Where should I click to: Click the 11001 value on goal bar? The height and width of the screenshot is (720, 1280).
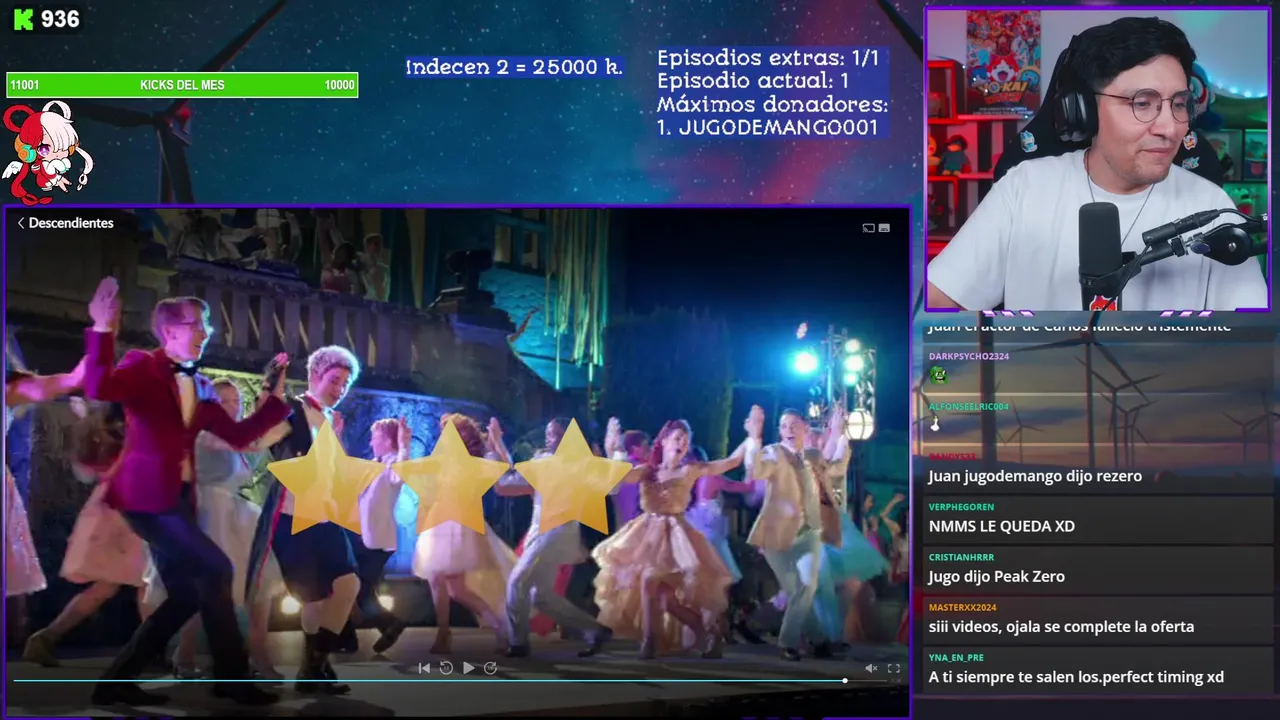[x=25, y=85]
